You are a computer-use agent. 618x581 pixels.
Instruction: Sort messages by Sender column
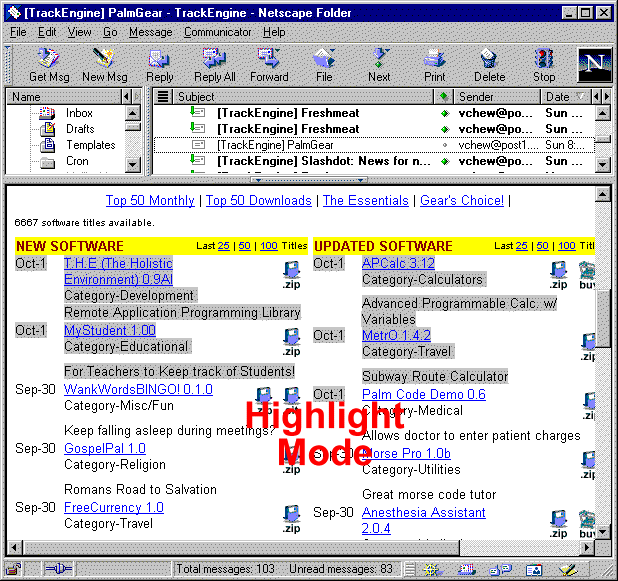coord(497,97)
